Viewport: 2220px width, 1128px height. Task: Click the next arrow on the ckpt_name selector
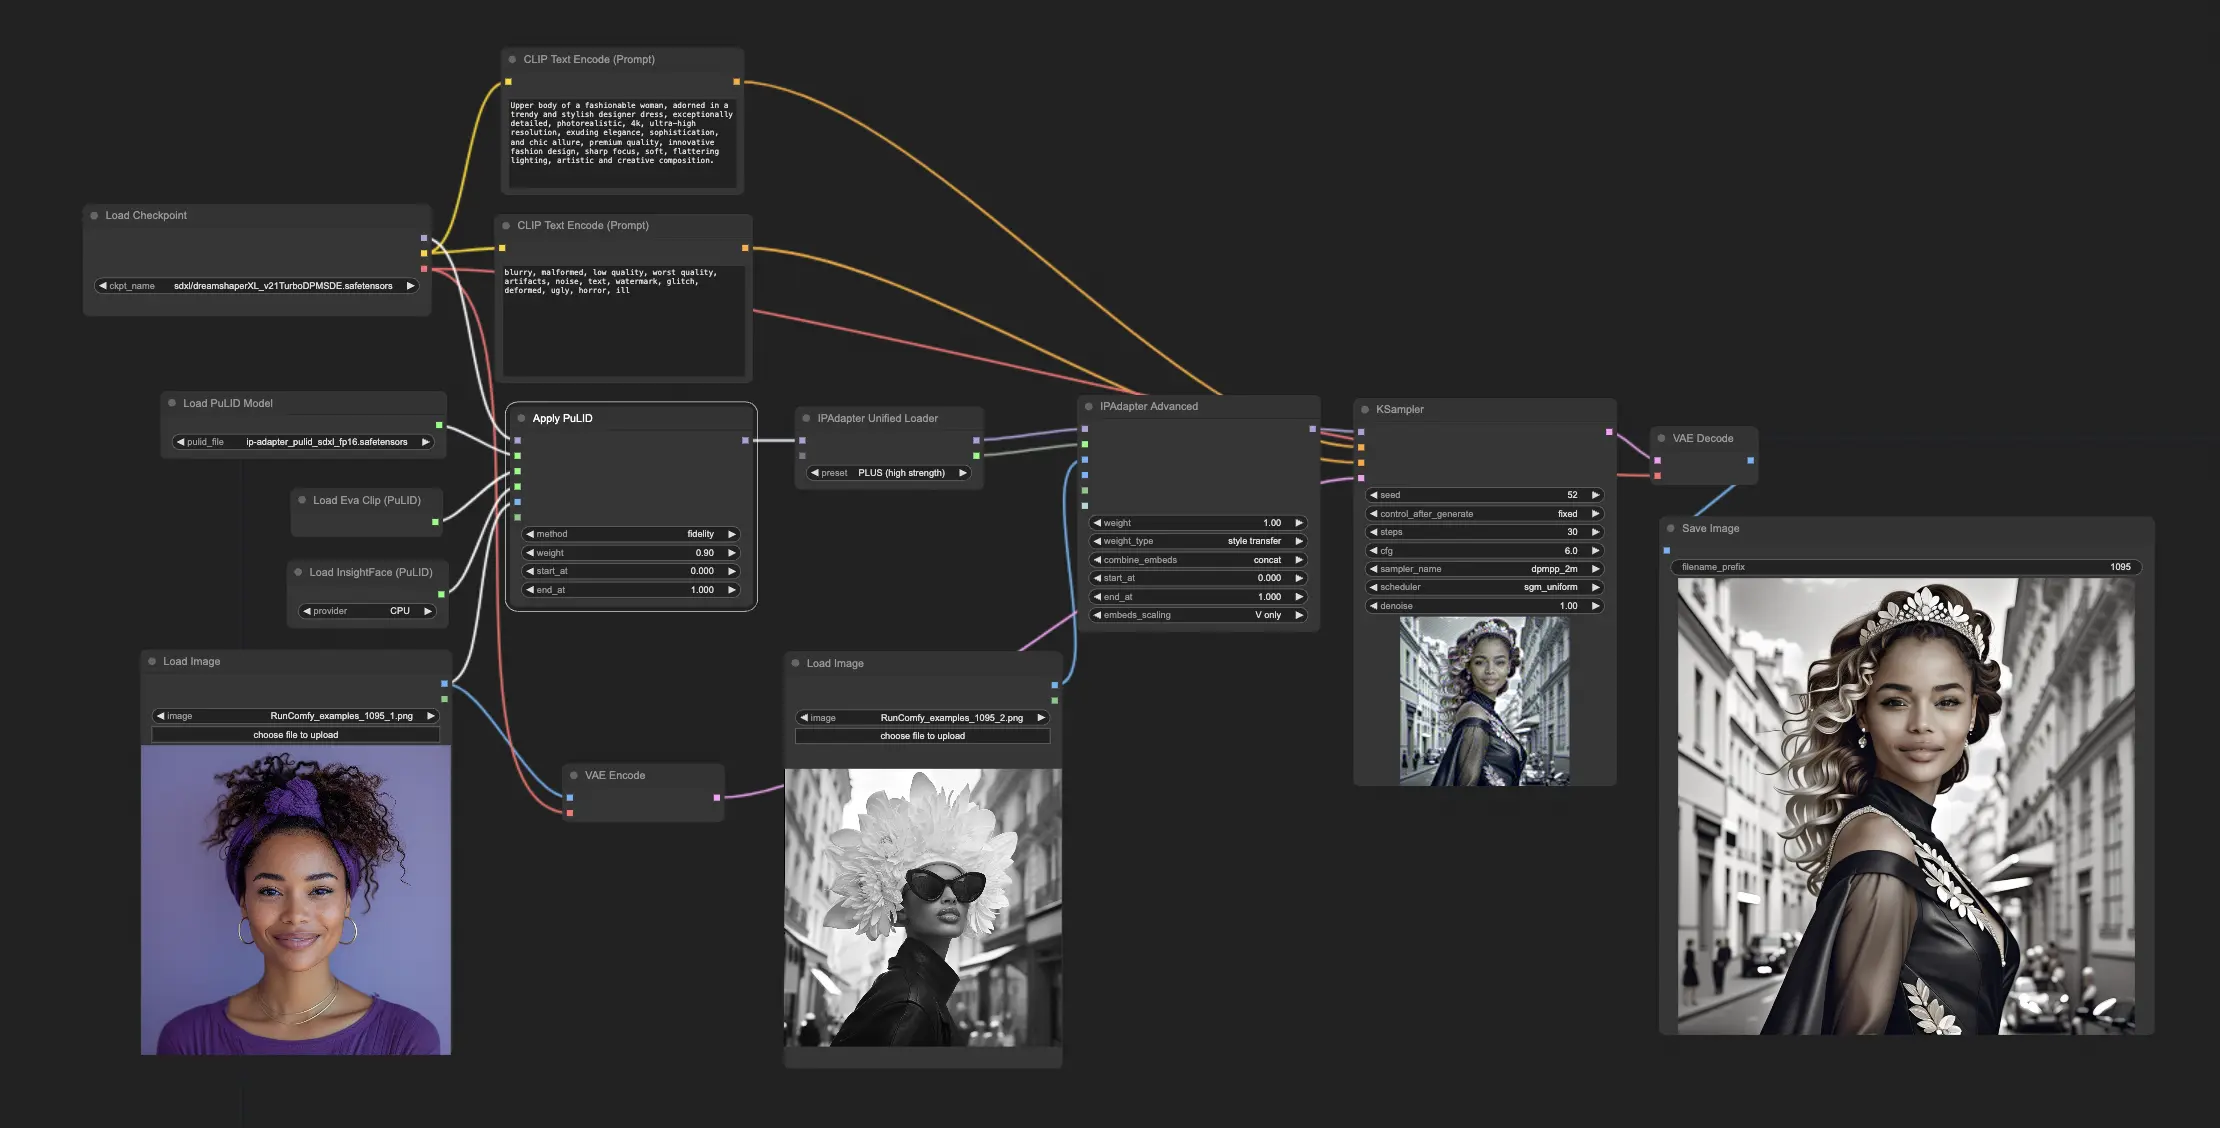(410, 286)
